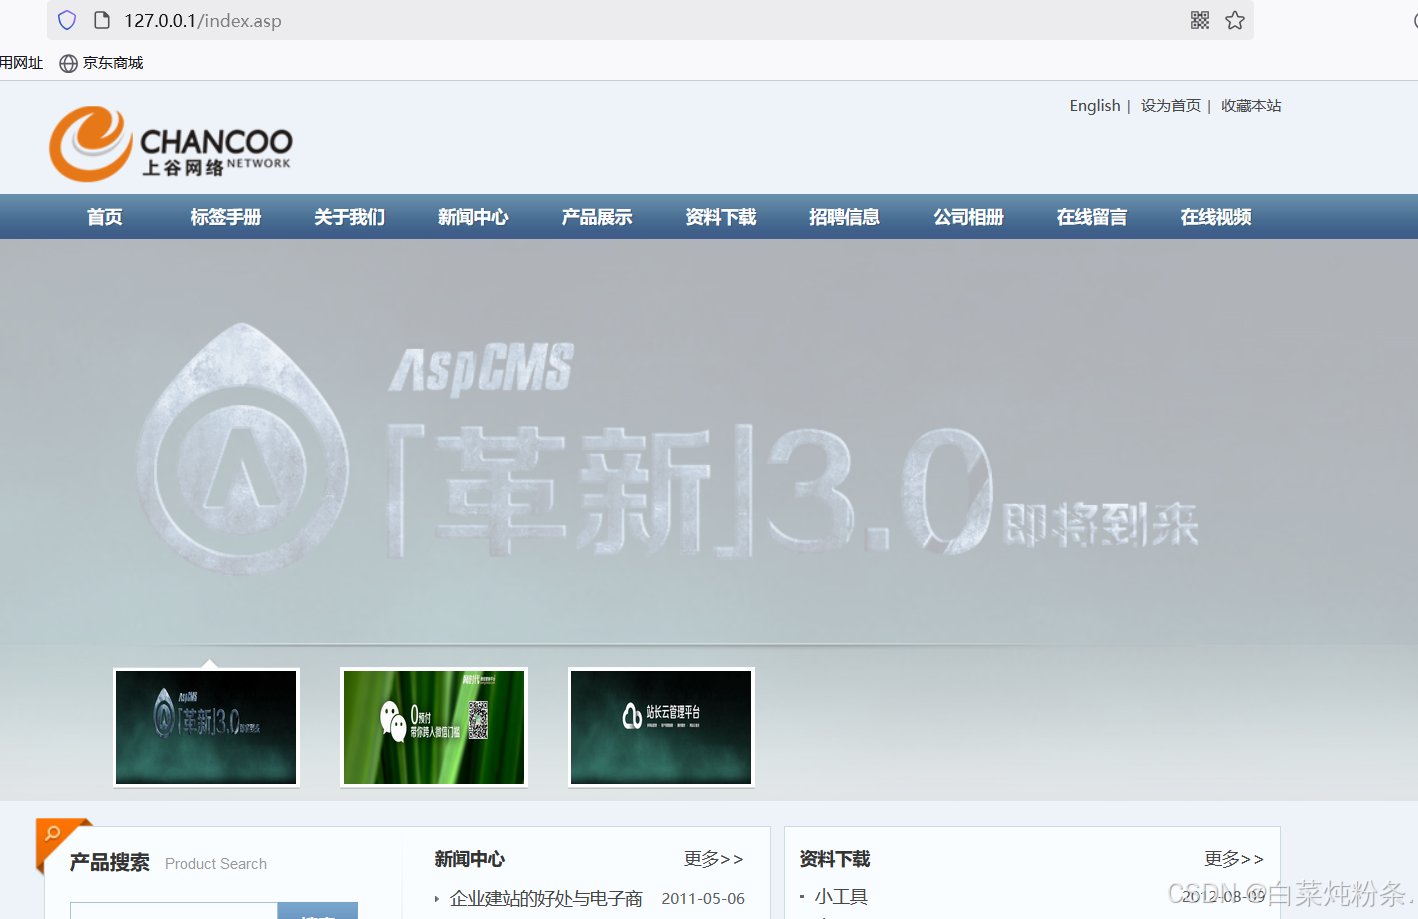The width and height of the screenshot is (1418, 919).
Task: Open the news item 企业建站的好处与电子商
Action: [546, 898]
